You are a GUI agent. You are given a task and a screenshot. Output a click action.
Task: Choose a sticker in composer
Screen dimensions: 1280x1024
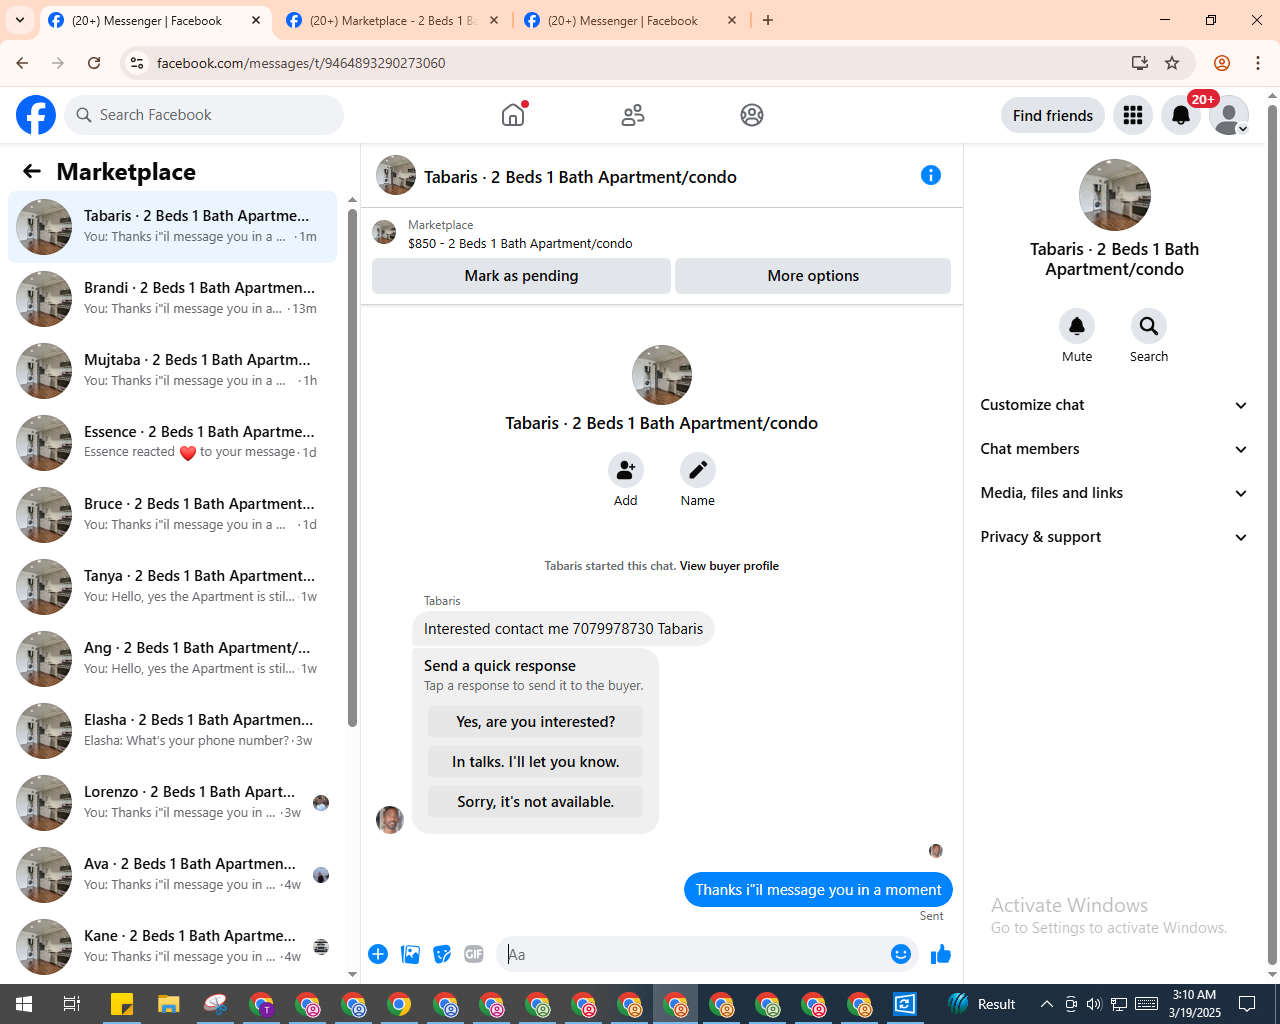coord(442,954)
